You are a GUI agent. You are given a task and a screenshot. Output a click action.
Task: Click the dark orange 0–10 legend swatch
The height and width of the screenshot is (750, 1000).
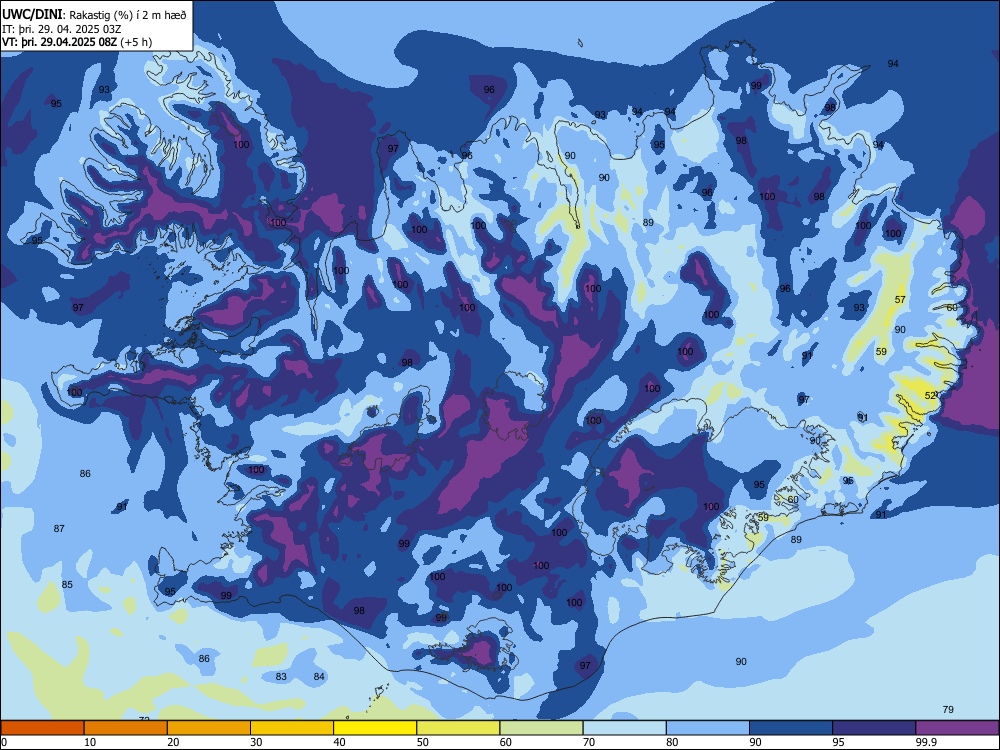tap(42, 728)
